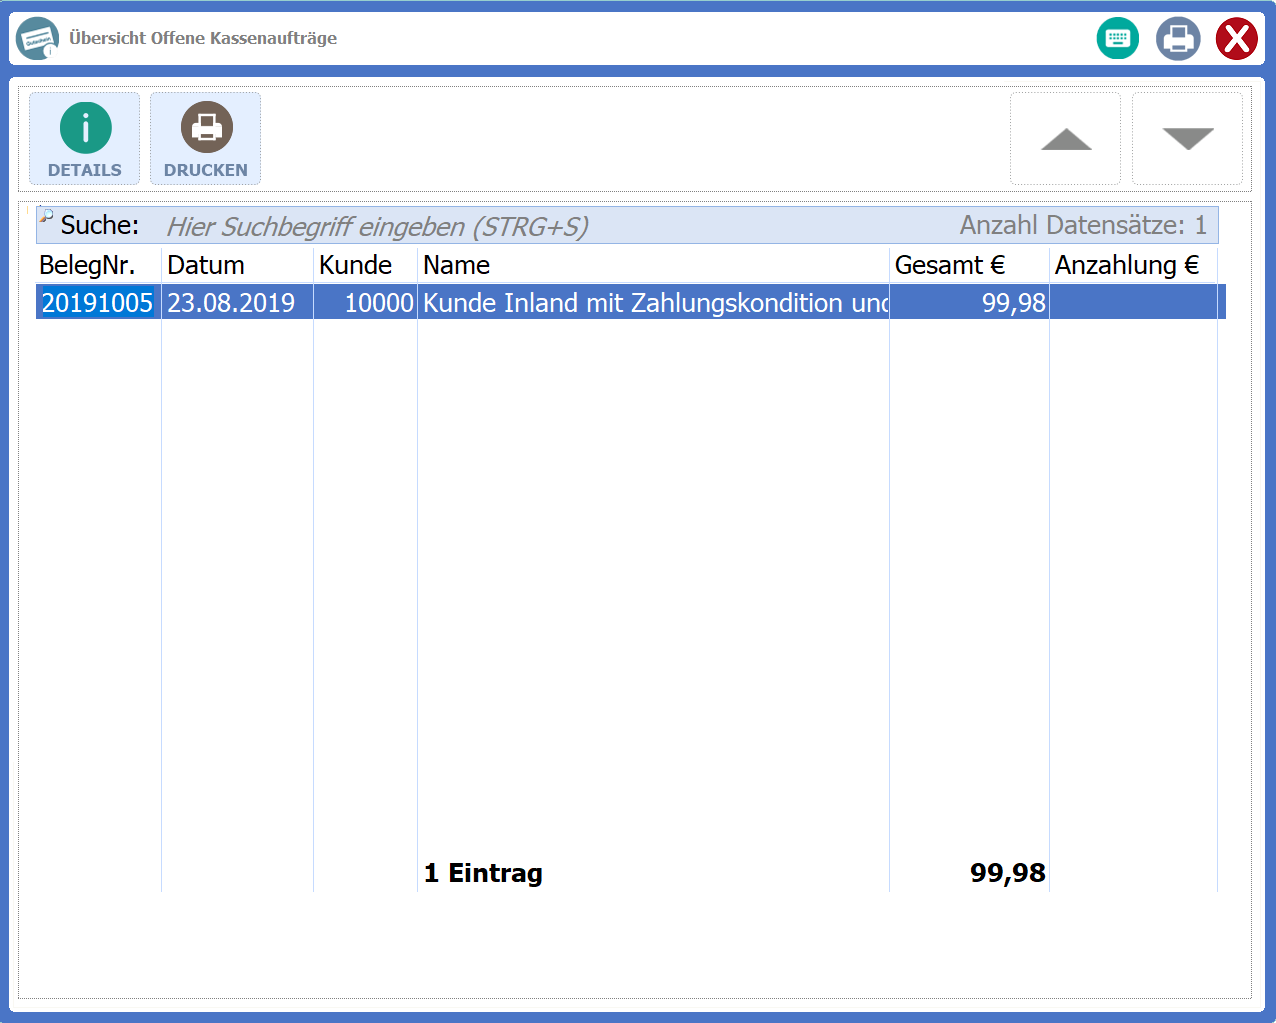Click the window's app icon at top-left

38,39
